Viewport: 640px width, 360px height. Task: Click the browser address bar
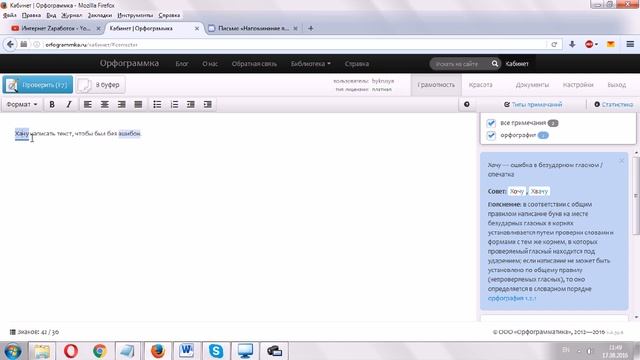click(x=294, y=44)
